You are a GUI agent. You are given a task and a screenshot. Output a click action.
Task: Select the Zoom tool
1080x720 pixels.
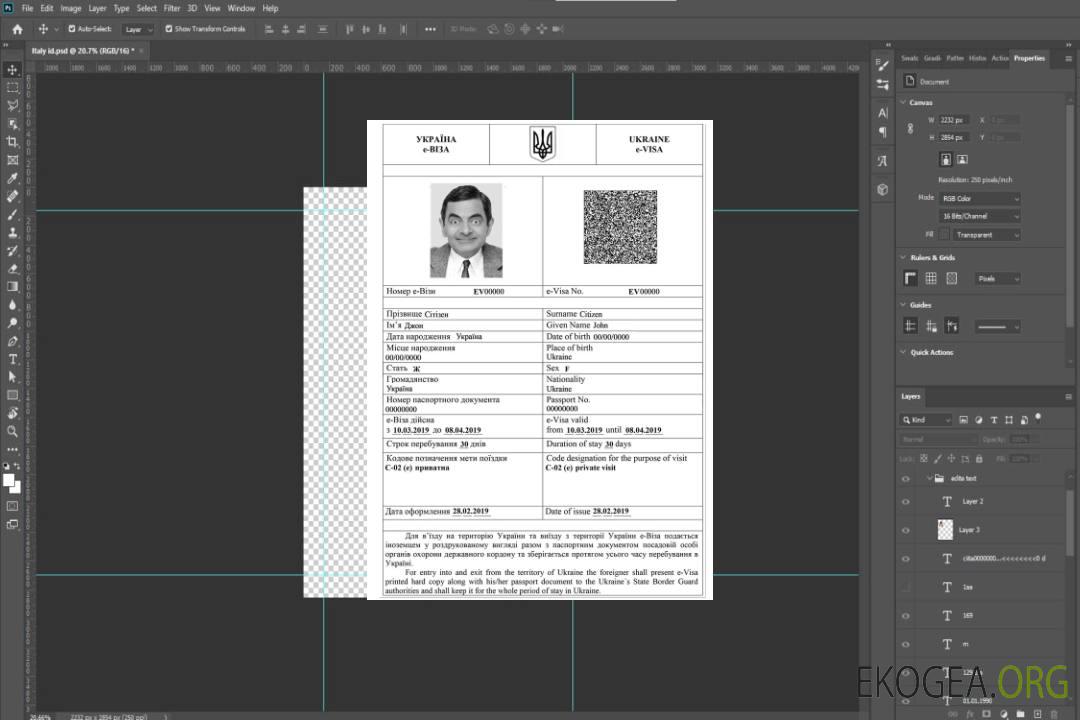12,431
